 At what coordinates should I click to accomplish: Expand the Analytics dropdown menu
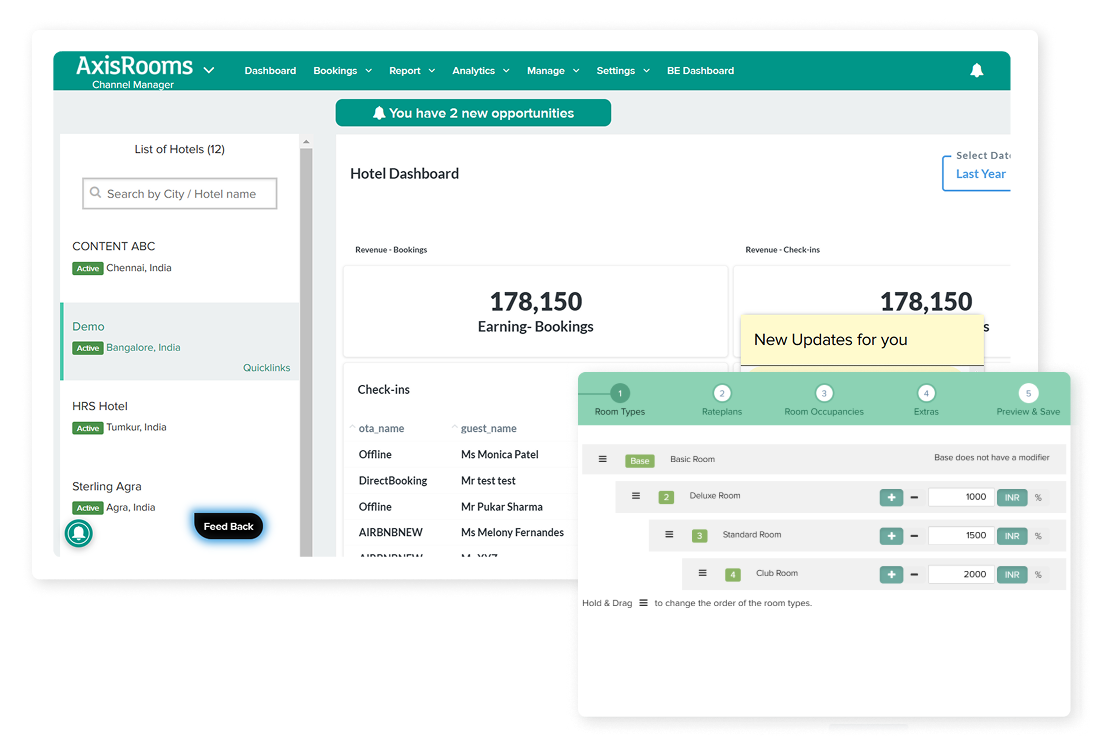(x=480, y=71)
